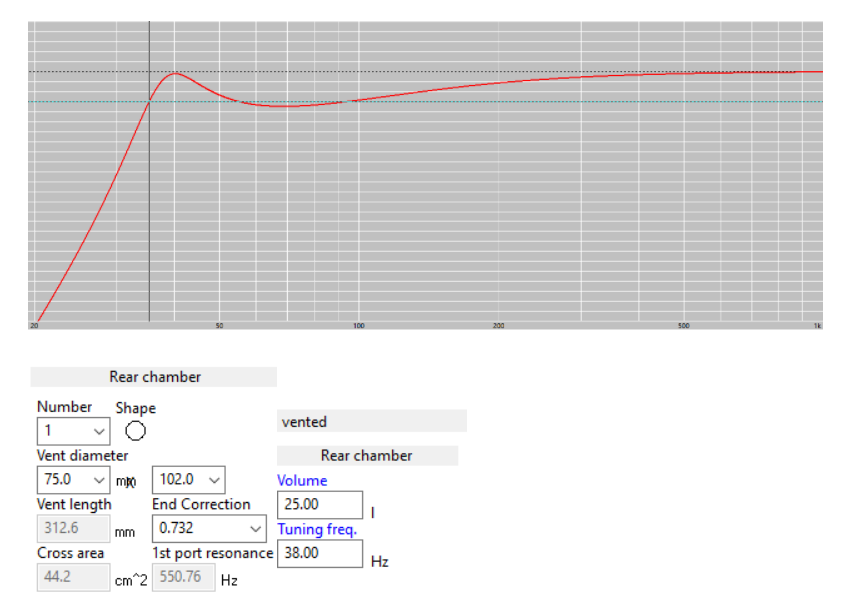This screenshot has width=844, height=612.
Task: Open the vent Number dropdown
Action: 98,431
